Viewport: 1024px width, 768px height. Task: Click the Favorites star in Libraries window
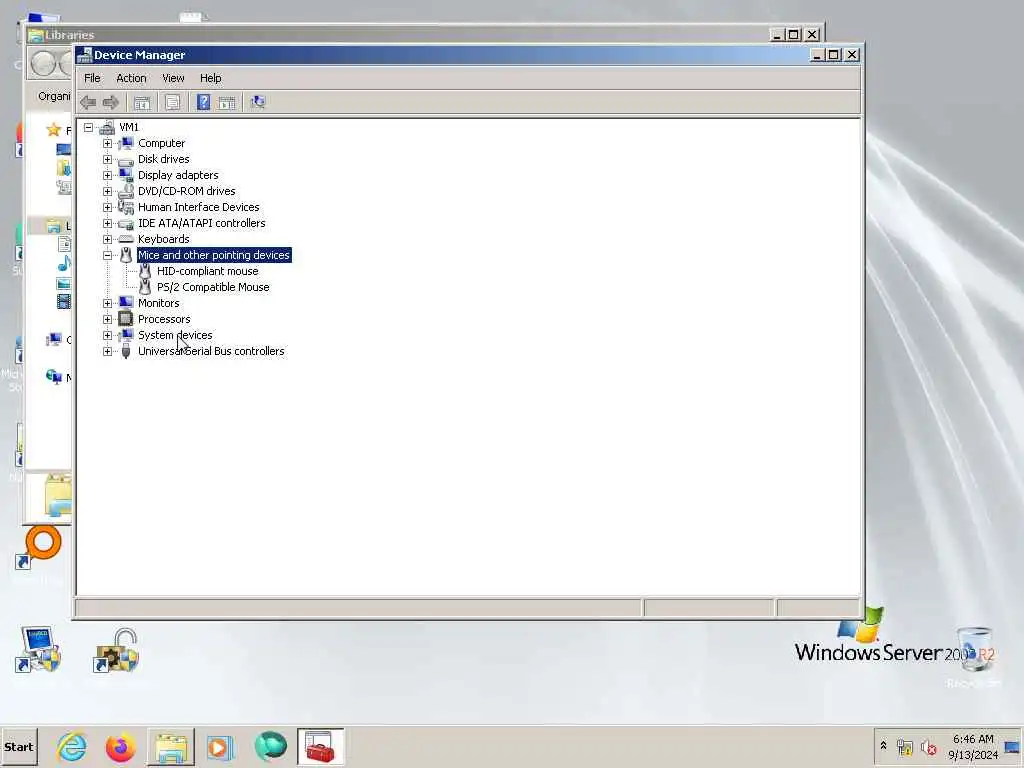tap(54, 130)
